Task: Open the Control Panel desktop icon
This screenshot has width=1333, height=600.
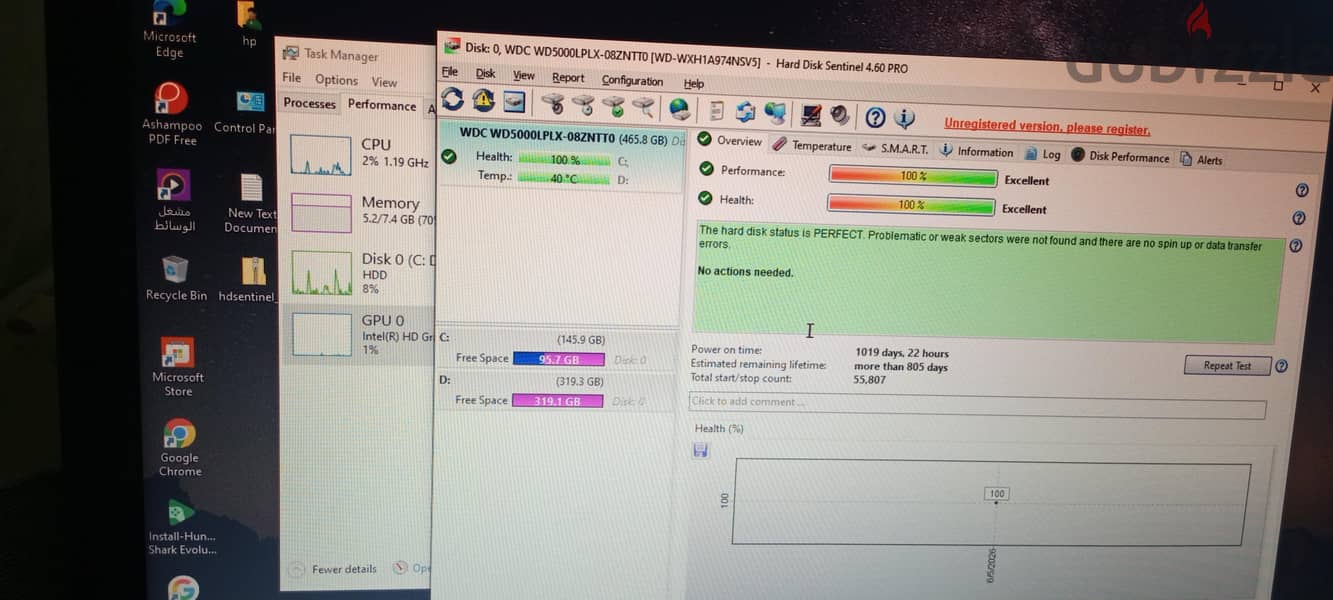Action: 246,112
